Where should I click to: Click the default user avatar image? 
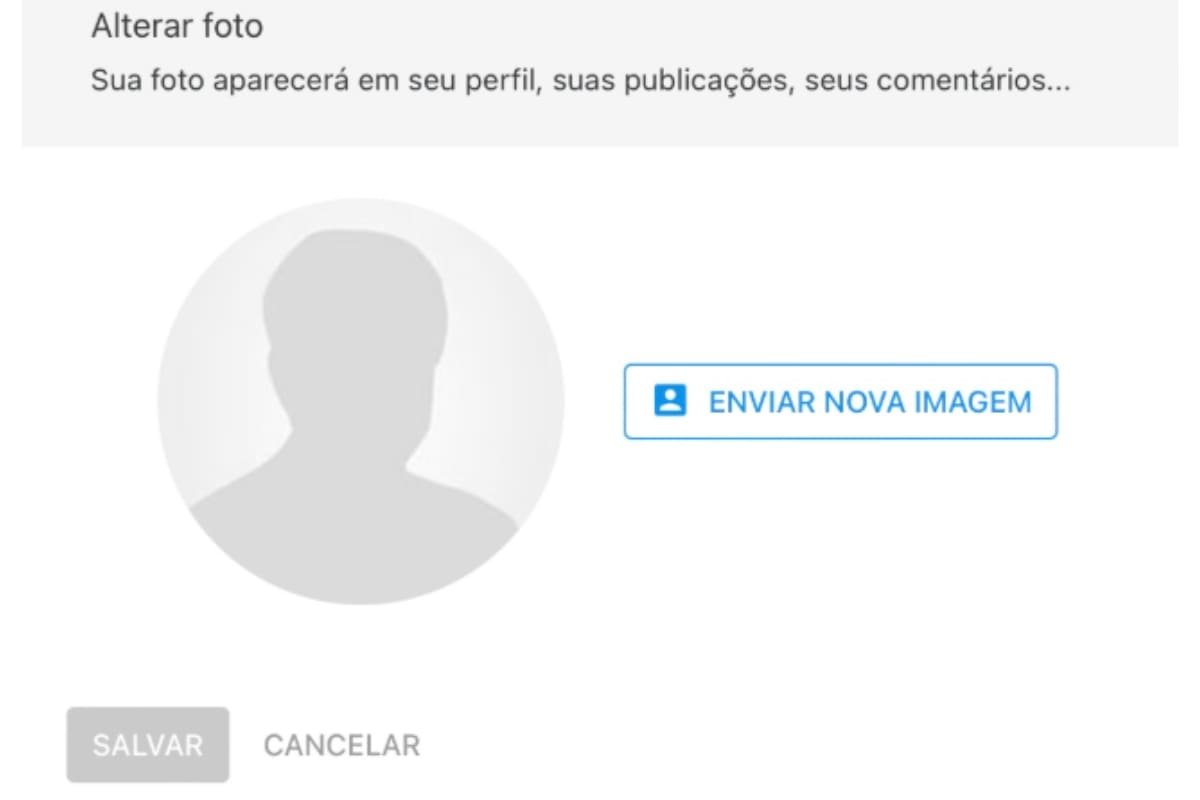[x=361, y=401]
